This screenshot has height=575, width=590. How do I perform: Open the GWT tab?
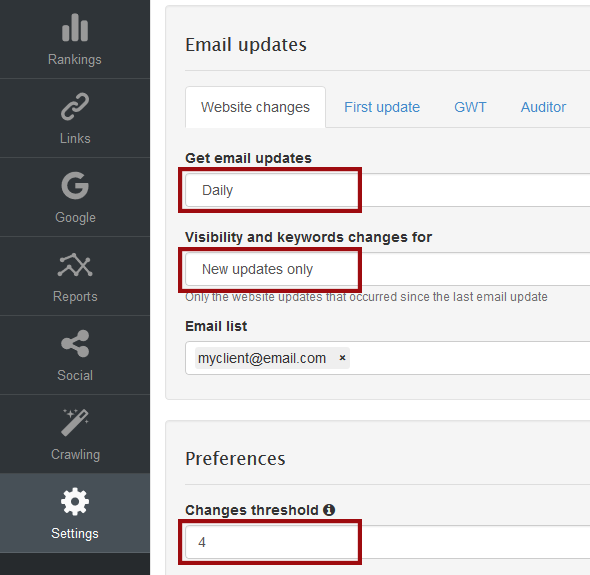click(x=470, y=107)
